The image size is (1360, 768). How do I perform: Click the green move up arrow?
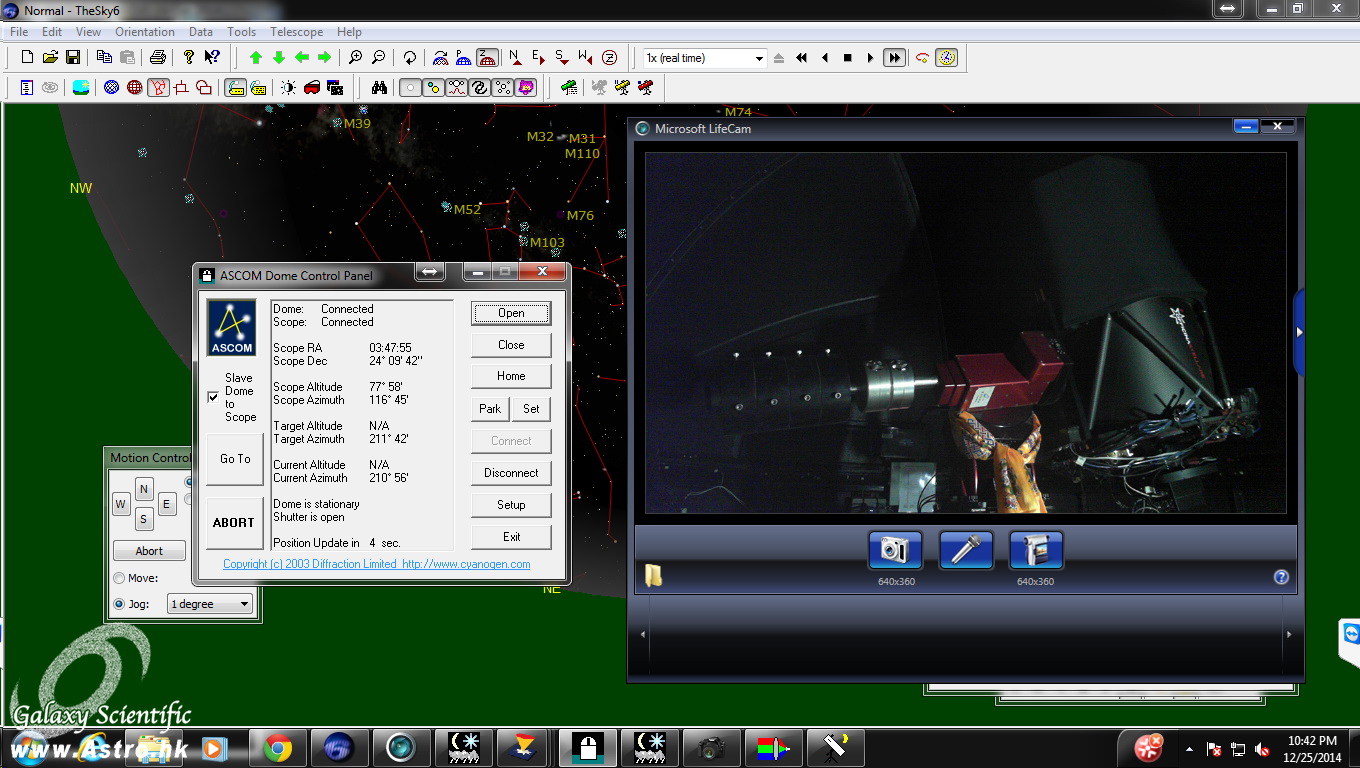[256, 58]
